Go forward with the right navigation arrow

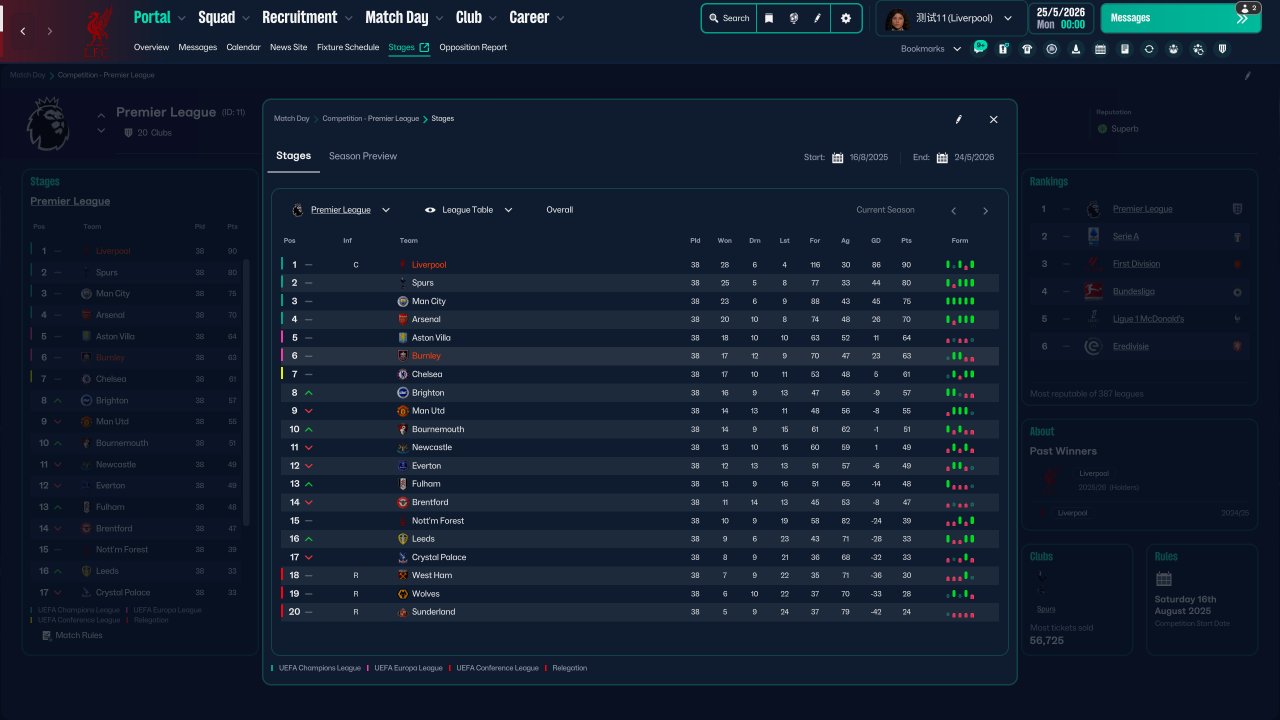(51, 31)
